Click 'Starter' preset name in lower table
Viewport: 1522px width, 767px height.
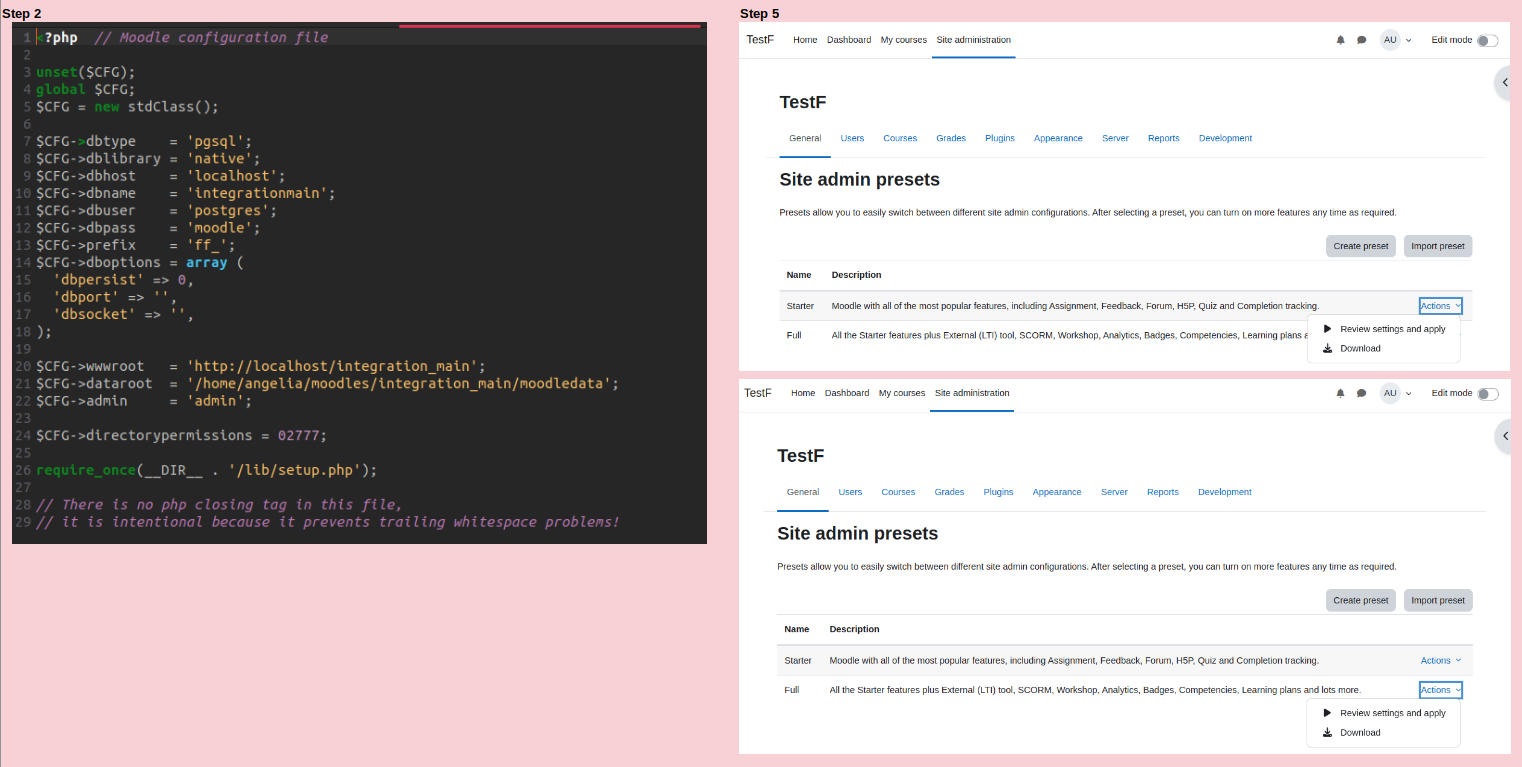click(798, 660)
